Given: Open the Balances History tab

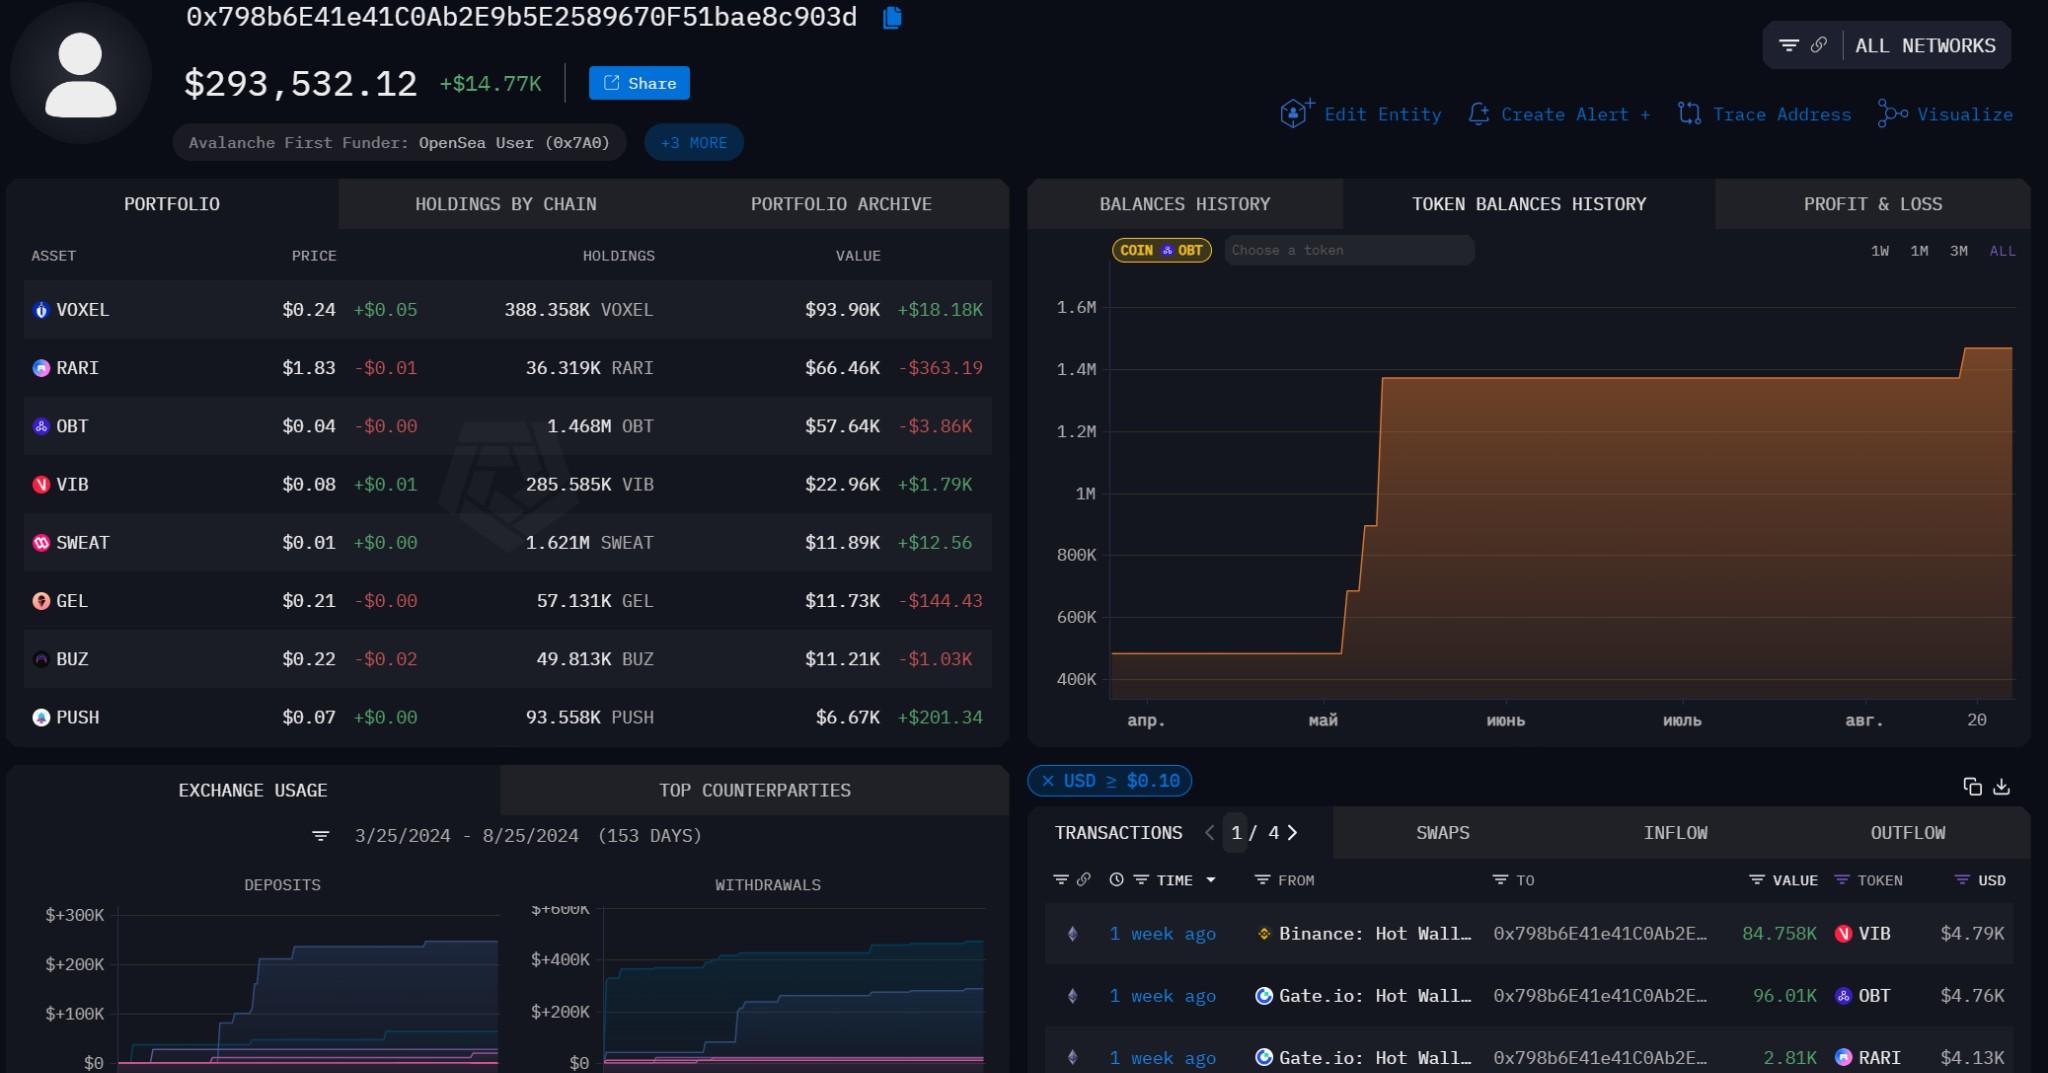Looking at the screenshot, I should click(1185, 204).
